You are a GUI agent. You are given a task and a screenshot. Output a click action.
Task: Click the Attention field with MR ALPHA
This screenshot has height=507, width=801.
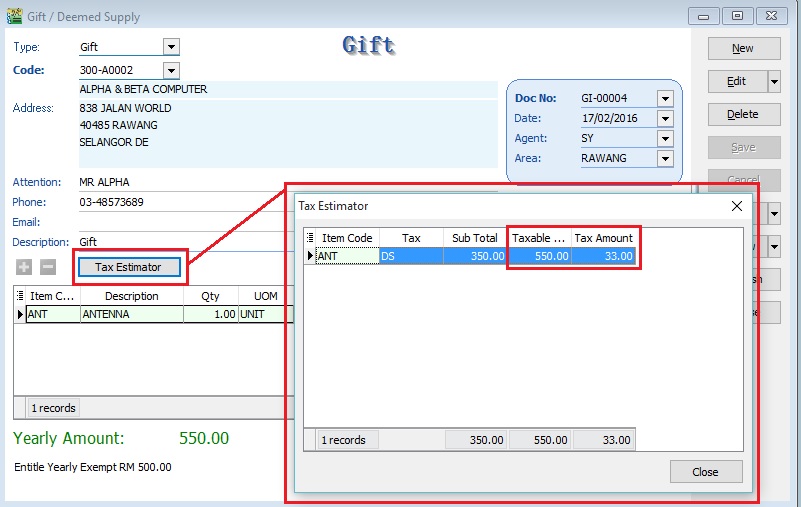180,182
